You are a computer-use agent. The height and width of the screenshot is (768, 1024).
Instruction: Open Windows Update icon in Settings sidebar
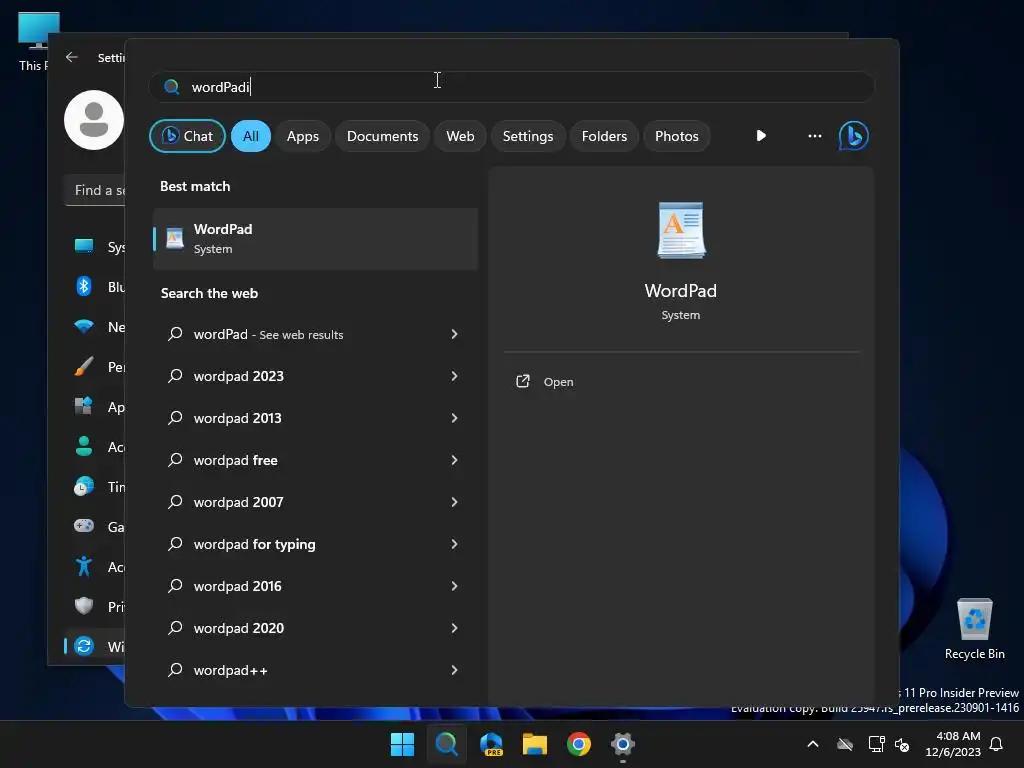click(84, 647)
